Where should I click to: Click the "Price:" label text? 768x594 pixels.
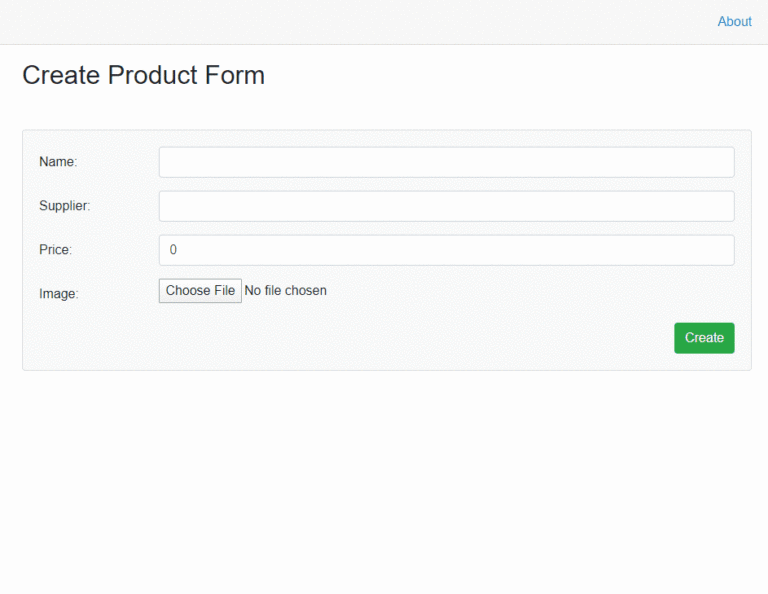pyautogui.click(x=56, y=250)
